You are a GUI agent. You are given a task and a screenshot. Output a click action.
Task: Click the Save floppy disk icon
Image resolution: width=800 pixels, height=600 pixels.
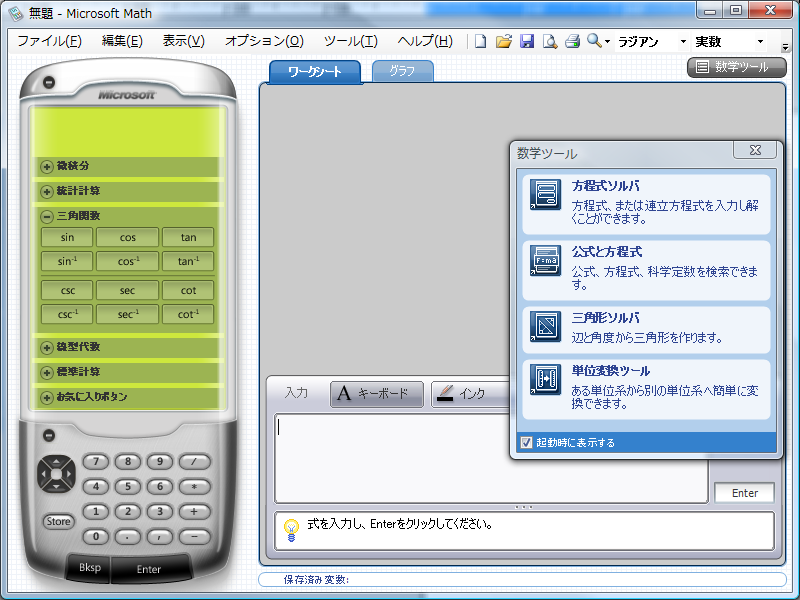(x=527, y=41)
